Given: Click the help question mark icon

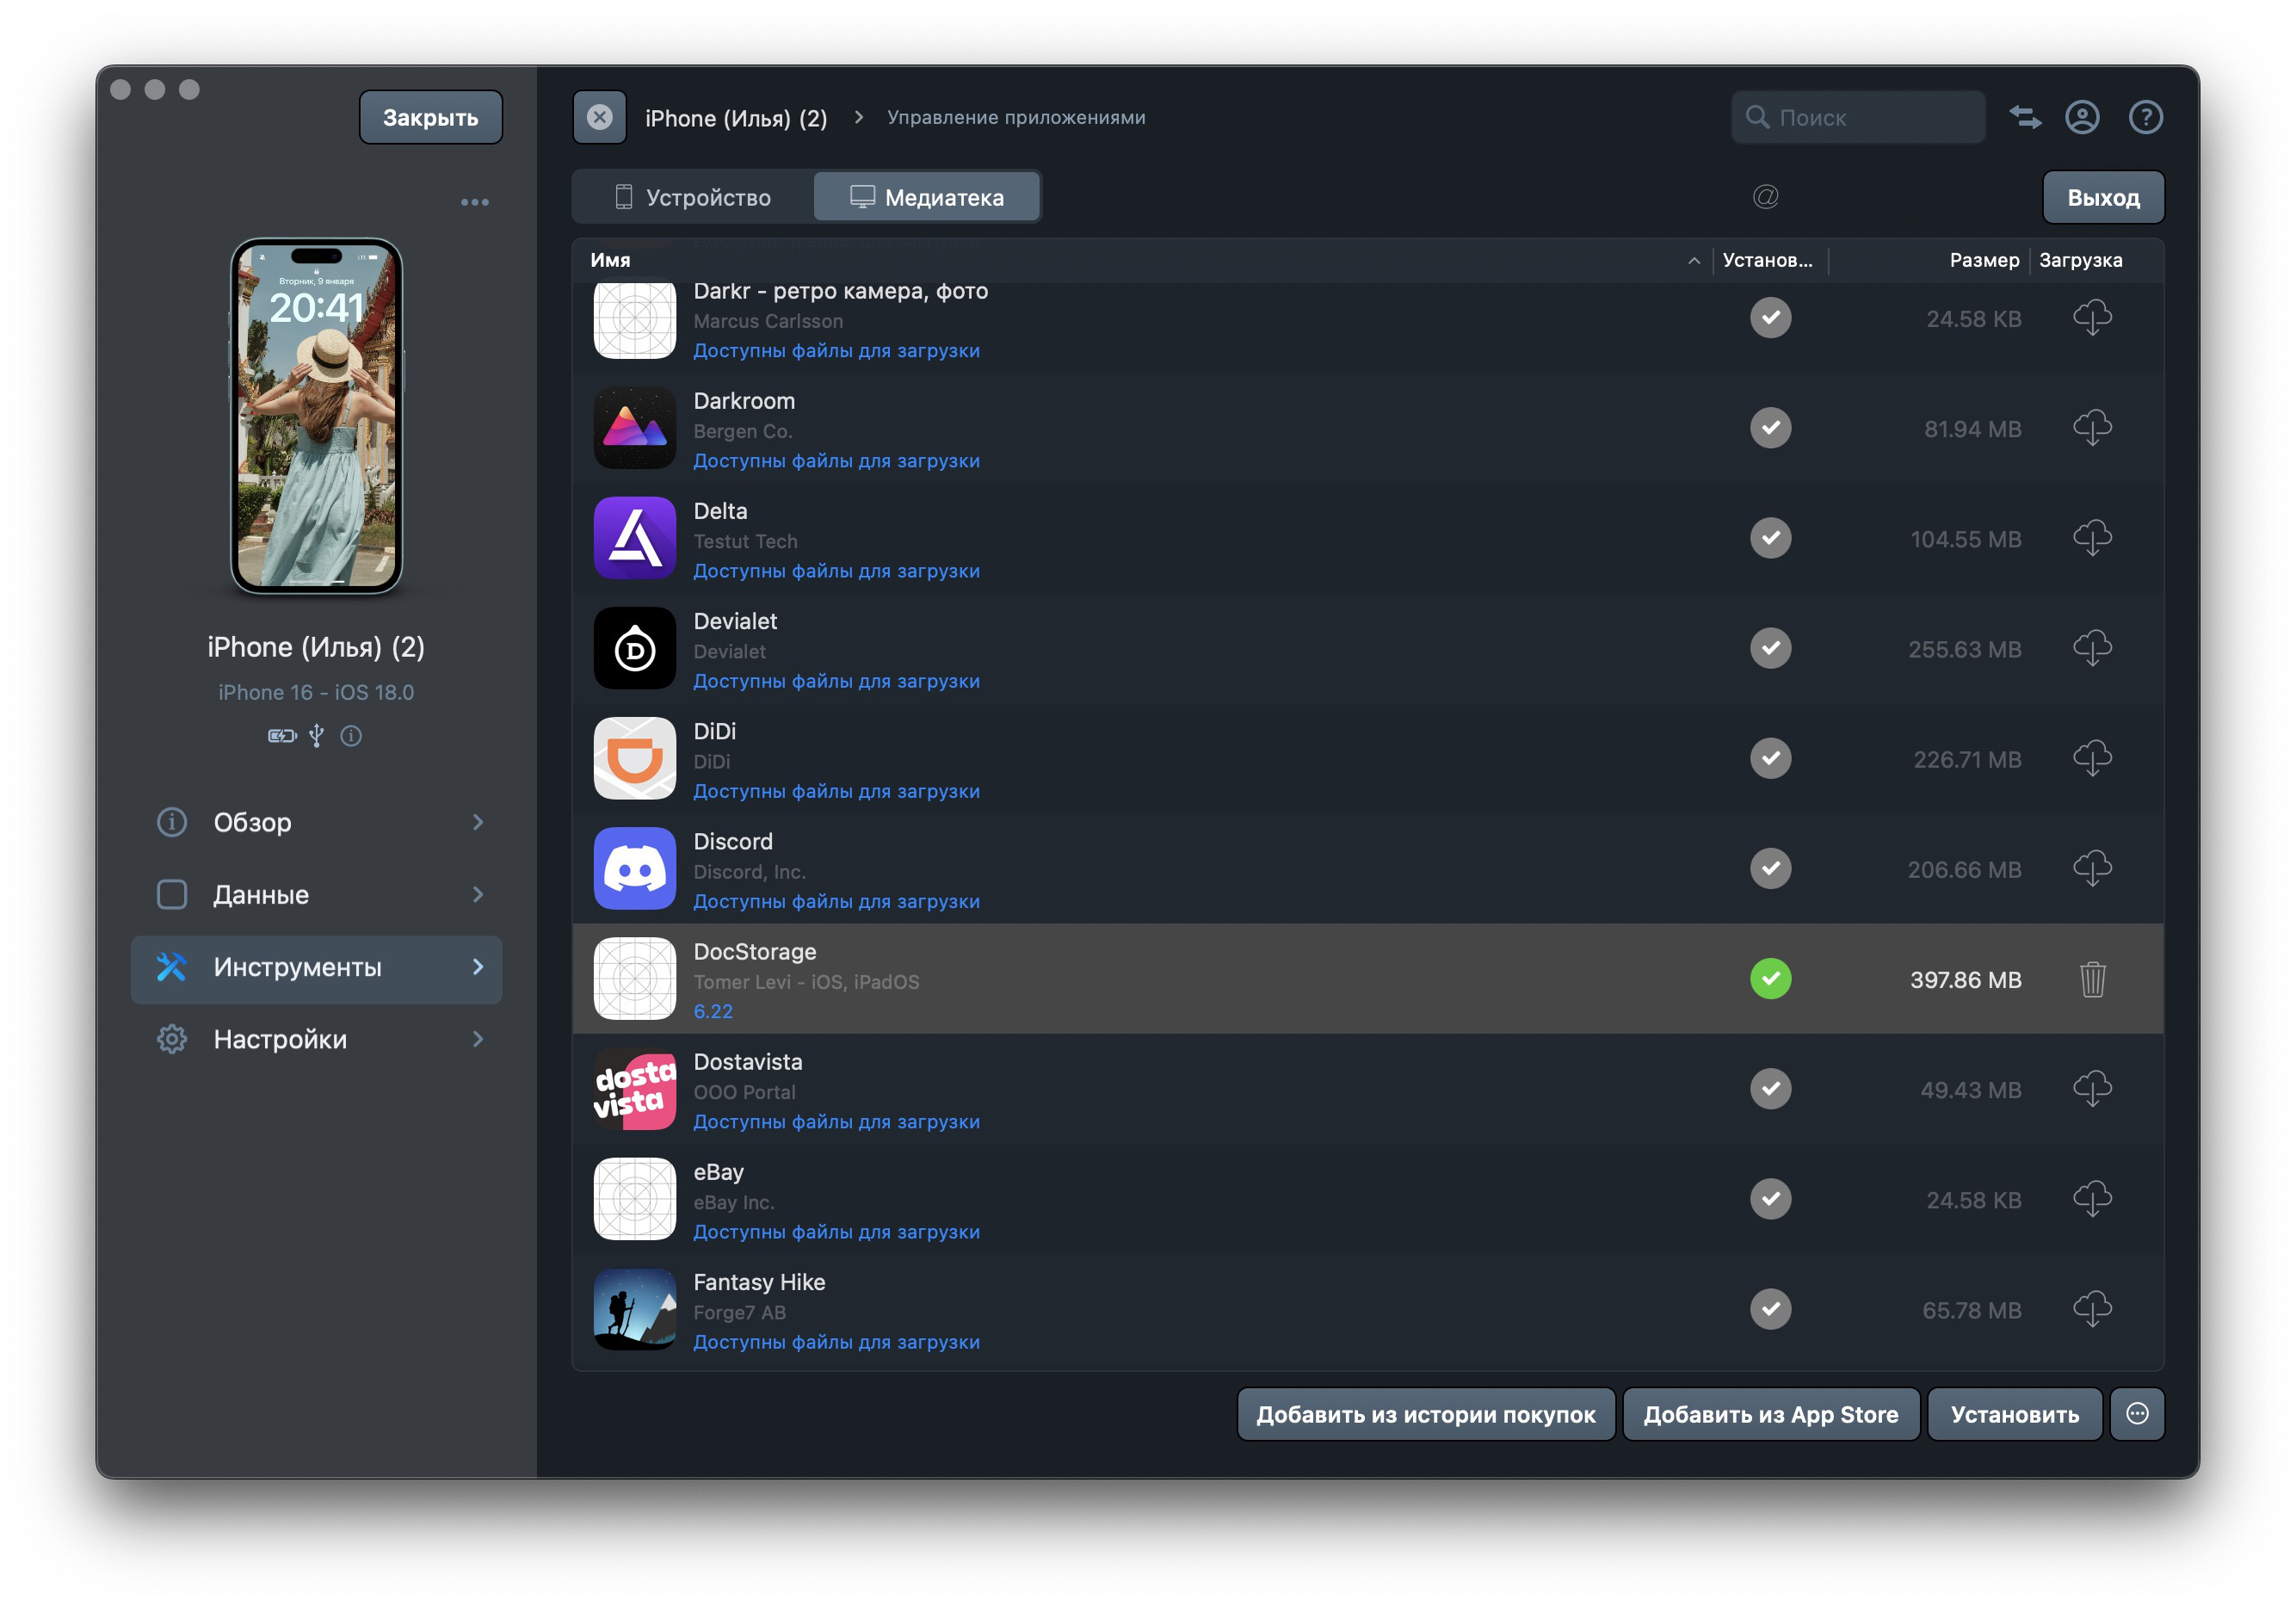Looking at the screenshot, I should coord(2145,117).
